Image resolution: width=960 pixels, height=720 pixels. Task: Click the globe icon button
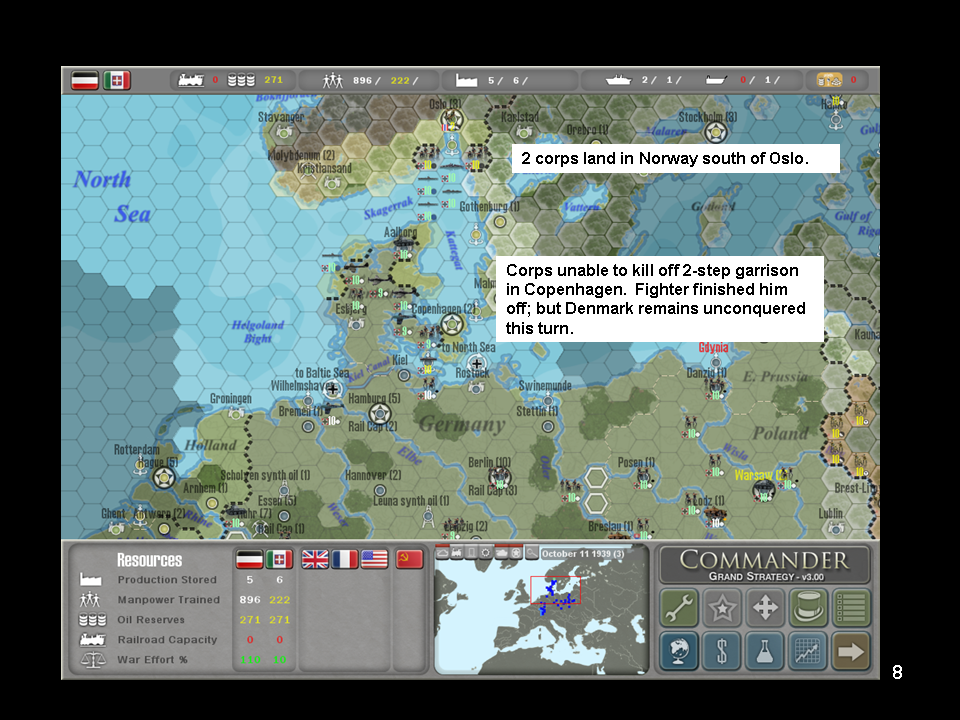click(x=679, y=651)
